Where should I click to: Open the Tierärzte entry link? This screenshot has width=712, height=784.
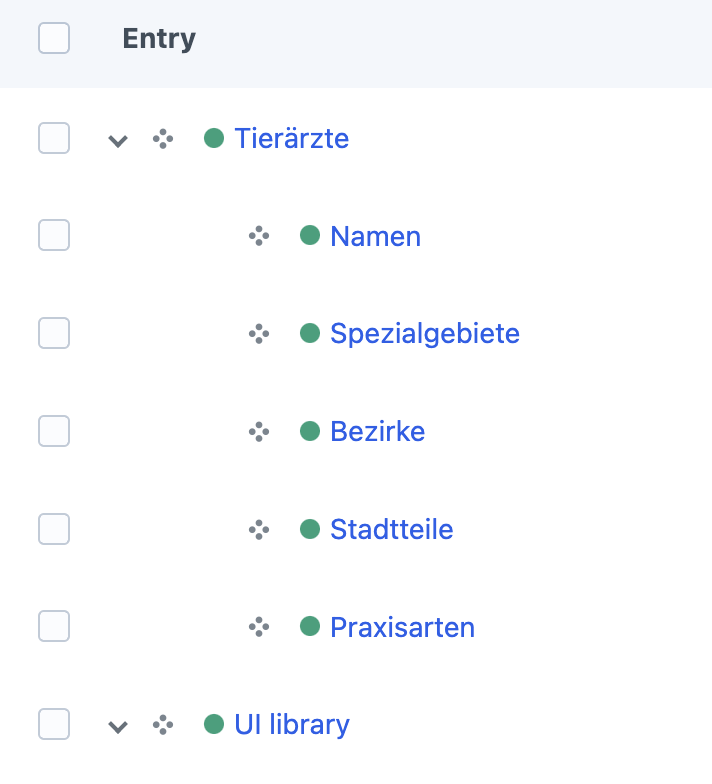(292, 138)
